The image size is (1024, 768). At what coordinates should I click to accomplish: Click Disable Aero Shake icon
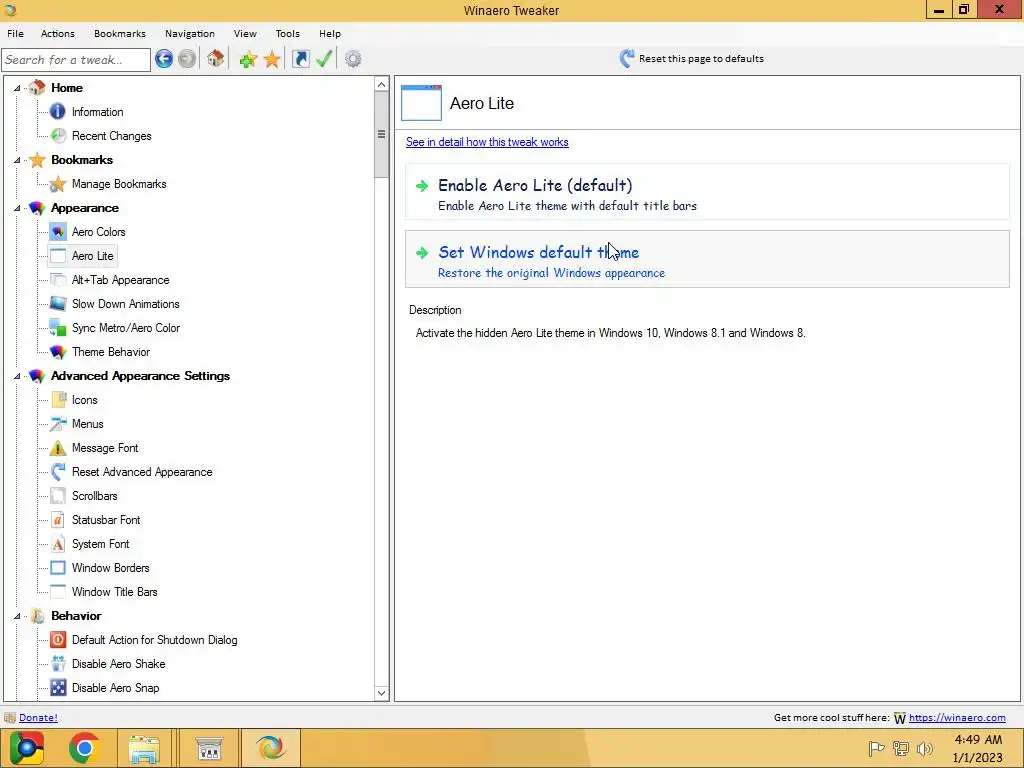pyautogui.click(x=58, y=664)
